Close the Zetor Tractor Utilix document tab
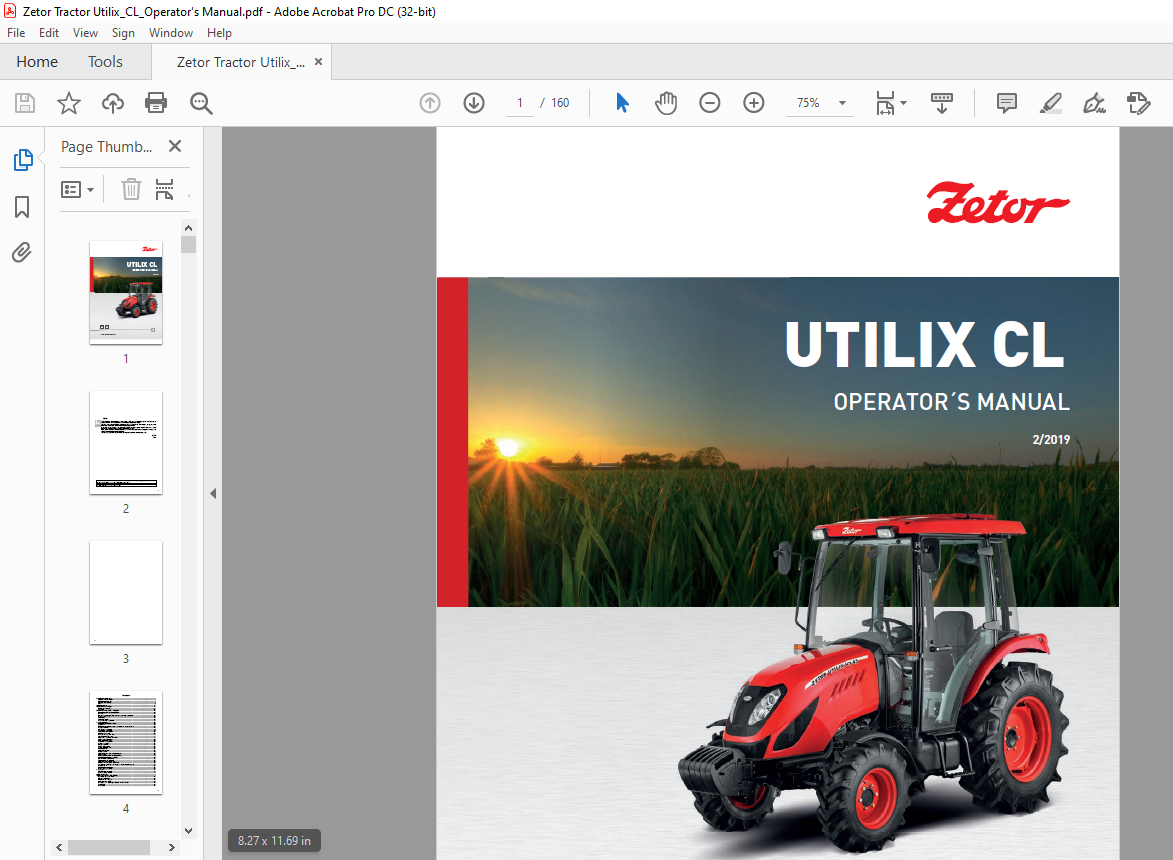Viewport: 1173px width, 860px height. pos(319,62)
